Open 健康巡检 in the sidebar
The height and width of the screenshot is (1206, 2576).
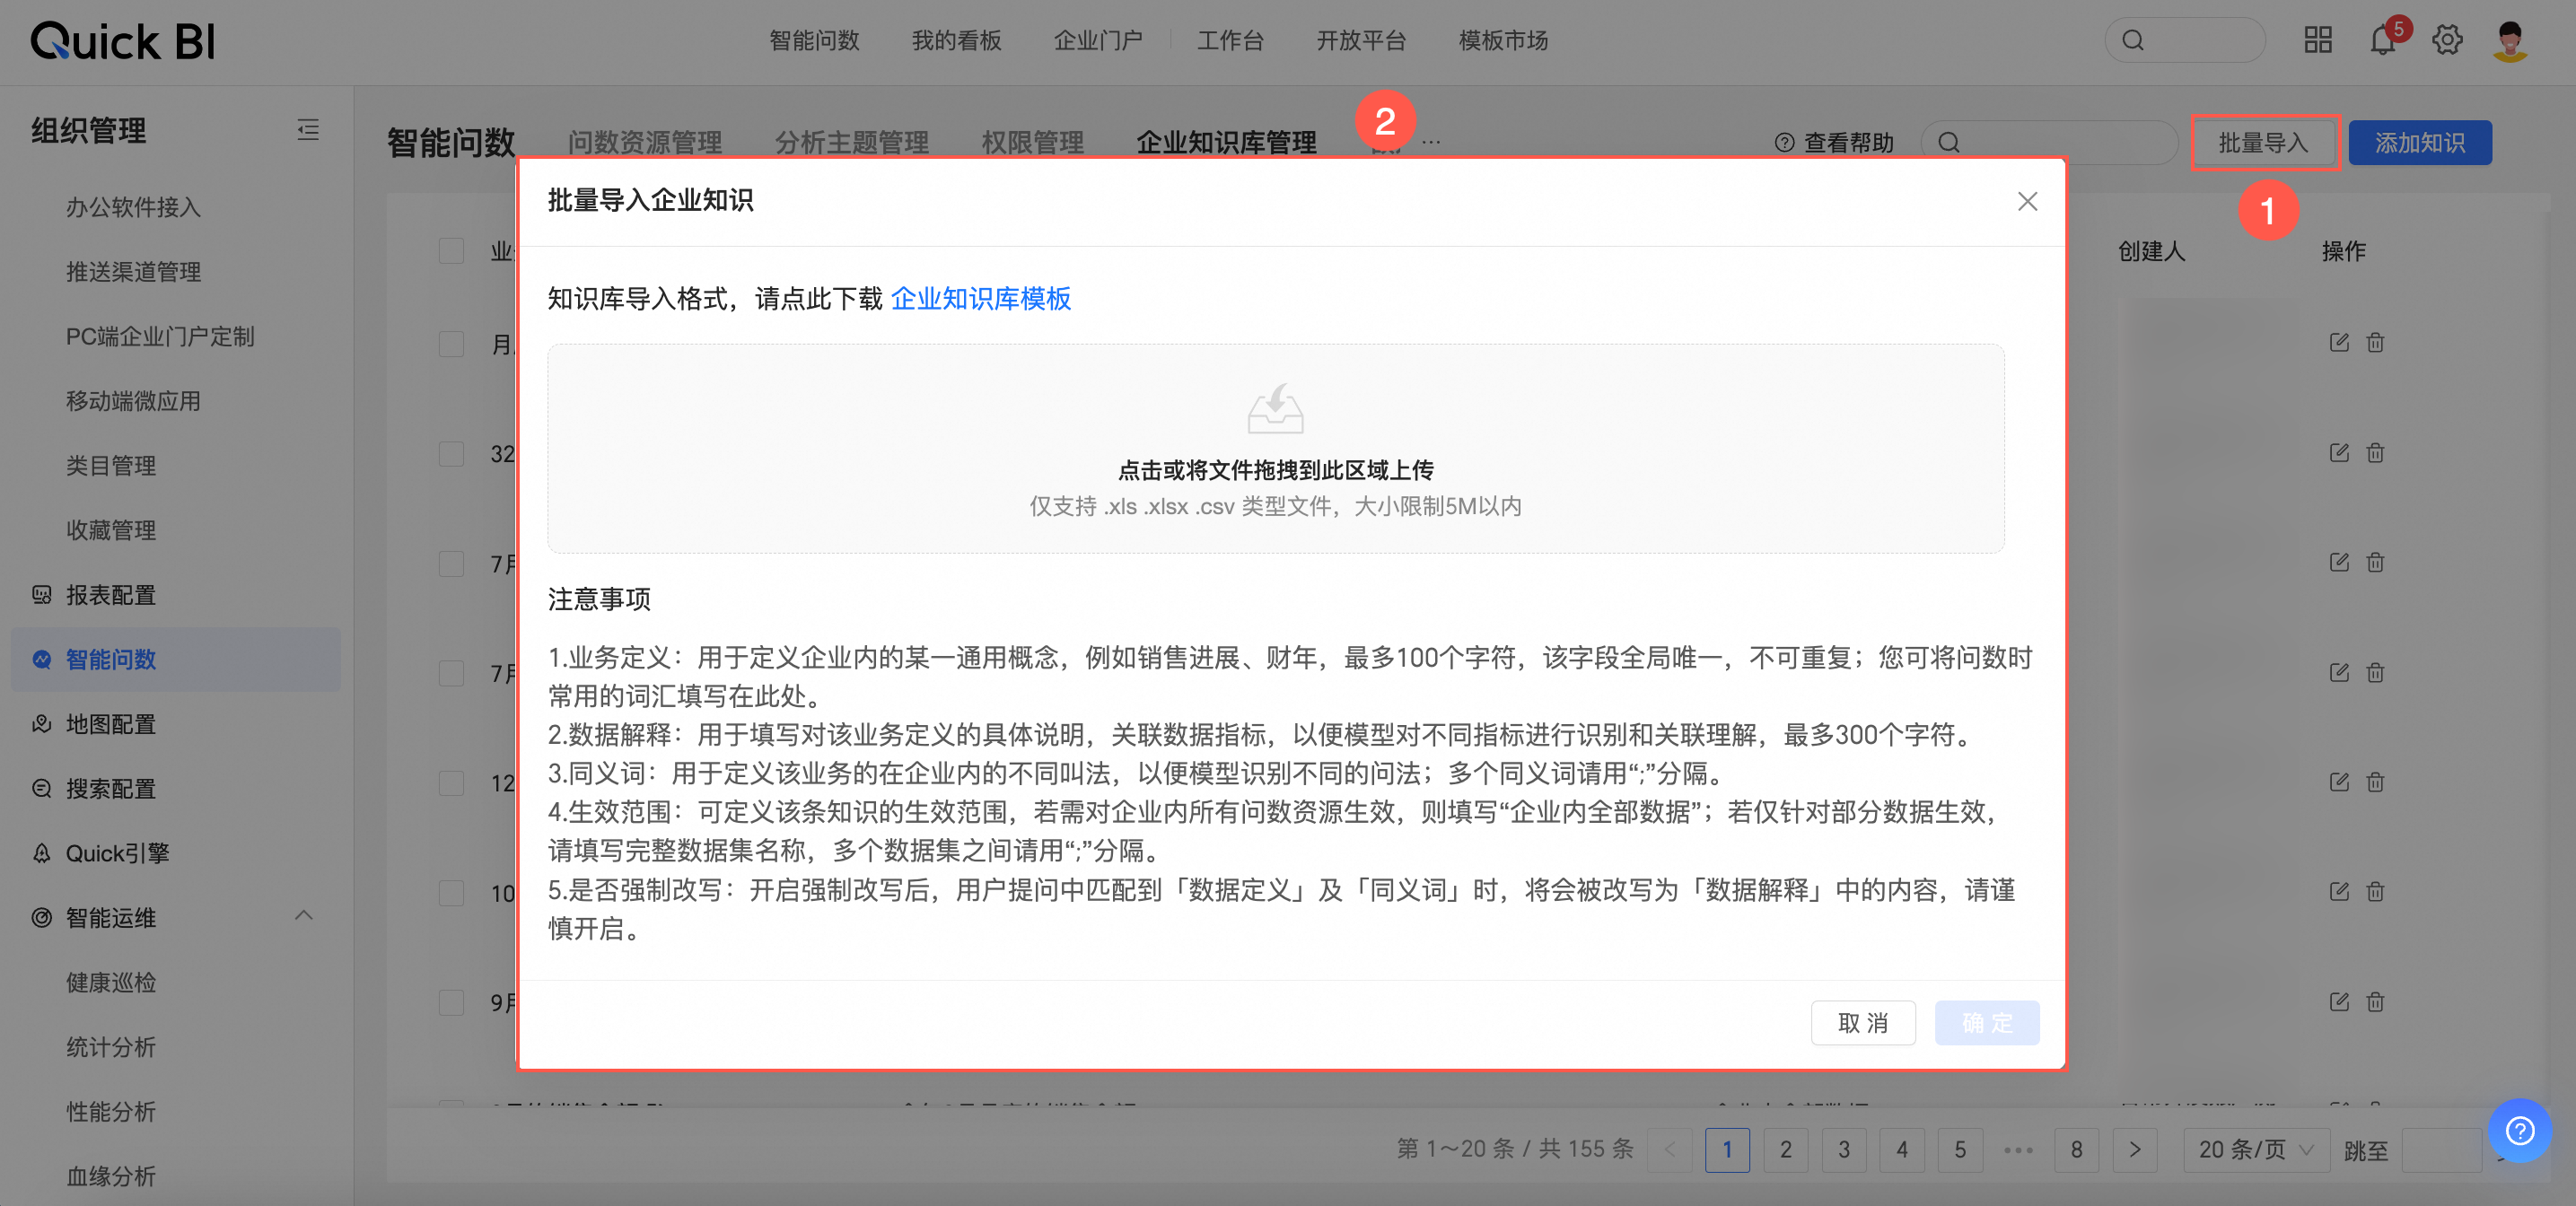(111, 983)
